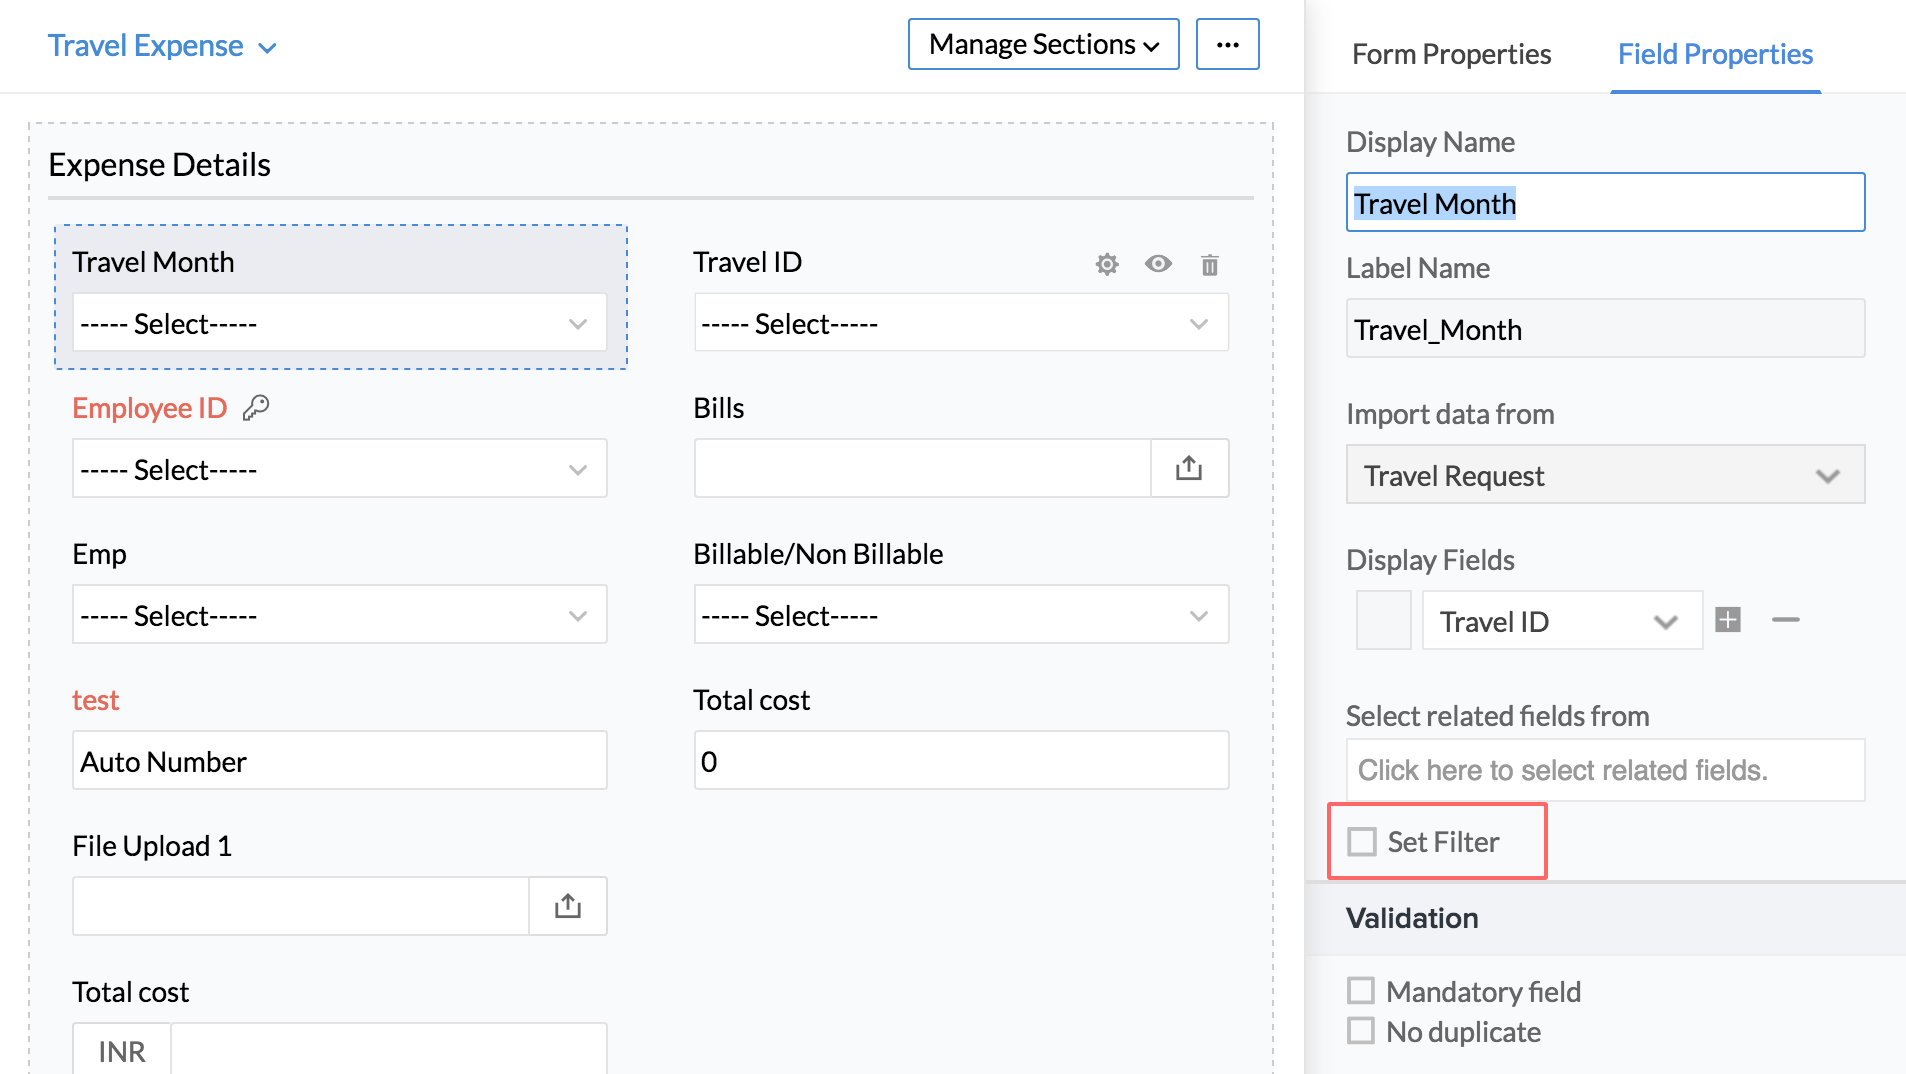The image size is (1906, 1074).
Task: Select the Field Properties tab
Action: (1714, 54)
